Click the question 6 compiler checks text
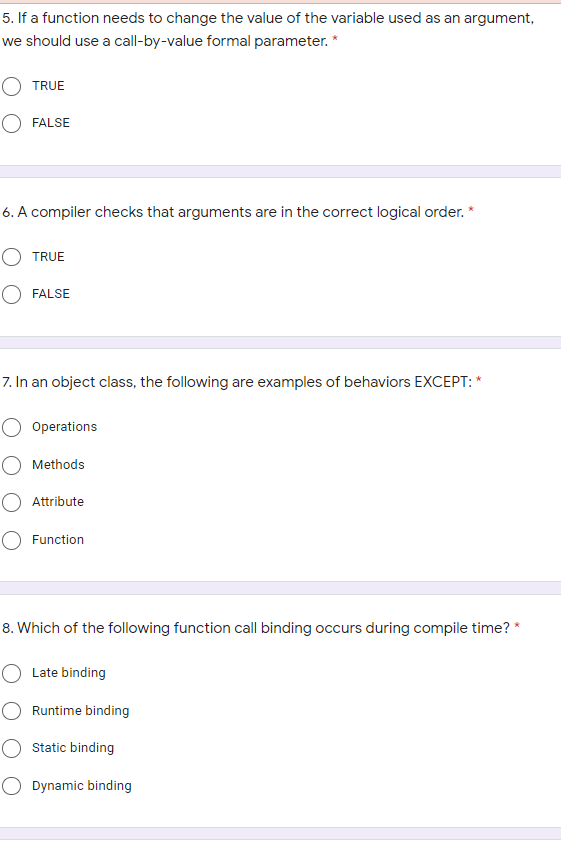Screen dimensions: 561x841 pyautogui.click(x=233, y=212)
